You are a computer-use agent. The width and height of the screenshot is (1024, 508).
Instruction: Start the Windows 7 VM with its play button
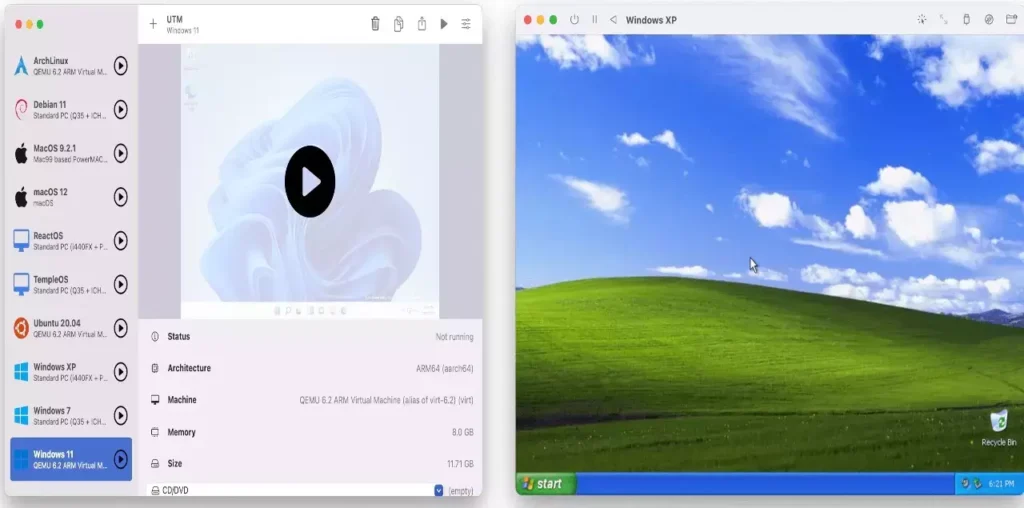point(120,416)
